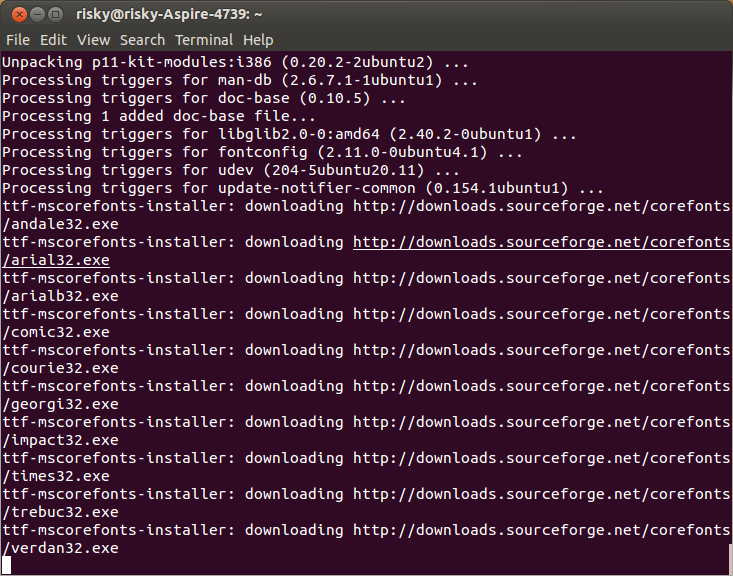Click the '/arialb32.exe' text
The width and height of the screenshot is (733, 576).
click(60, 296)
